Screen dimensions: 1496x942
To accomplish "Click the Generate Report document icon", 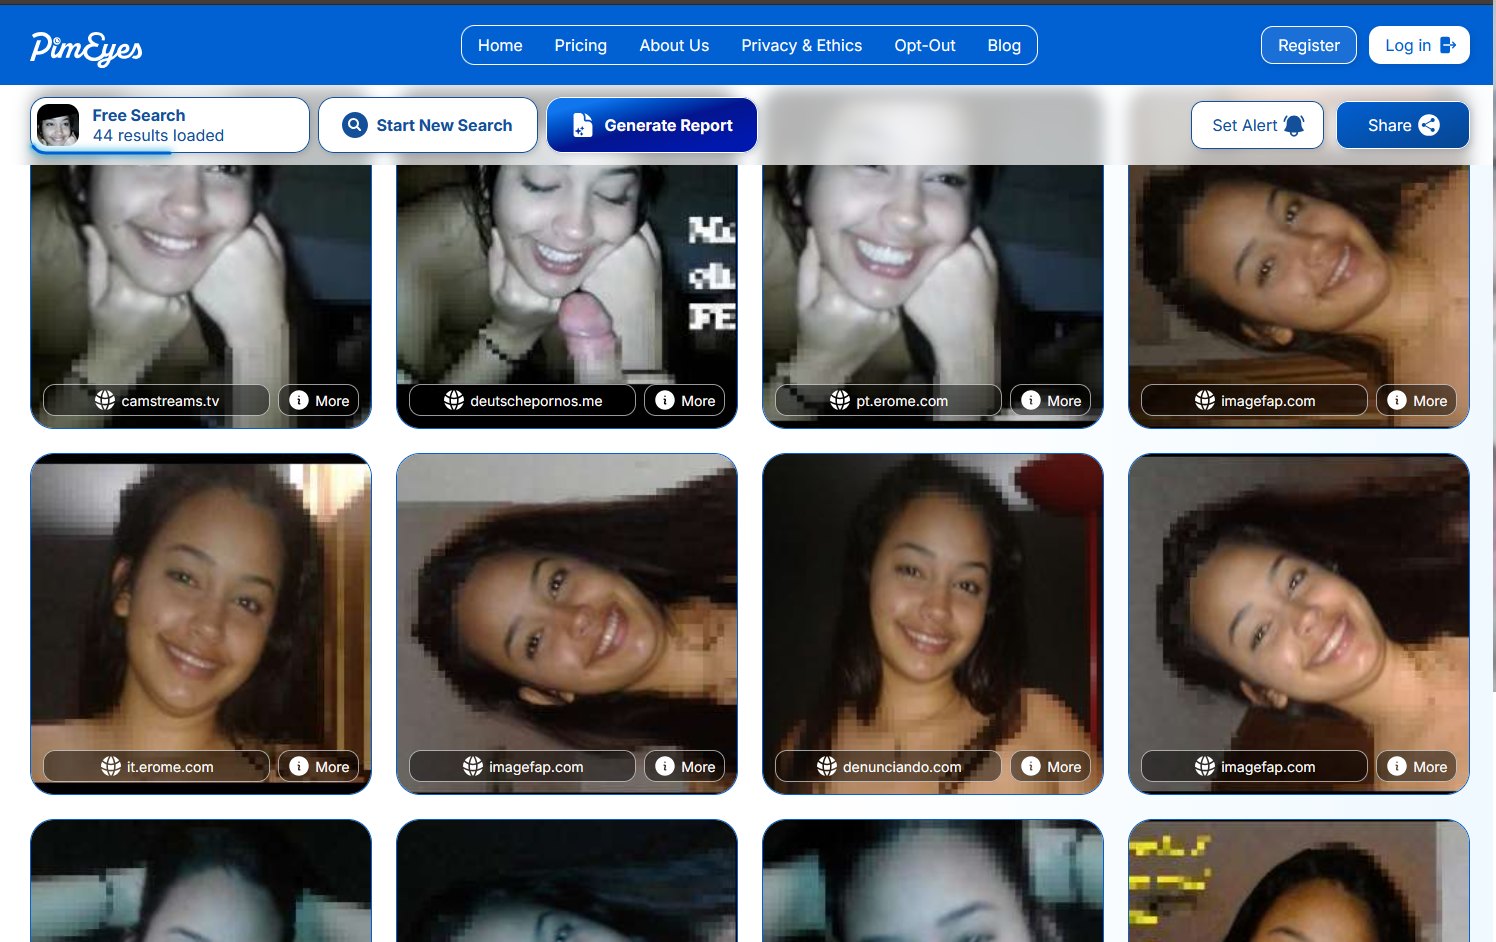I will [582, 125].
